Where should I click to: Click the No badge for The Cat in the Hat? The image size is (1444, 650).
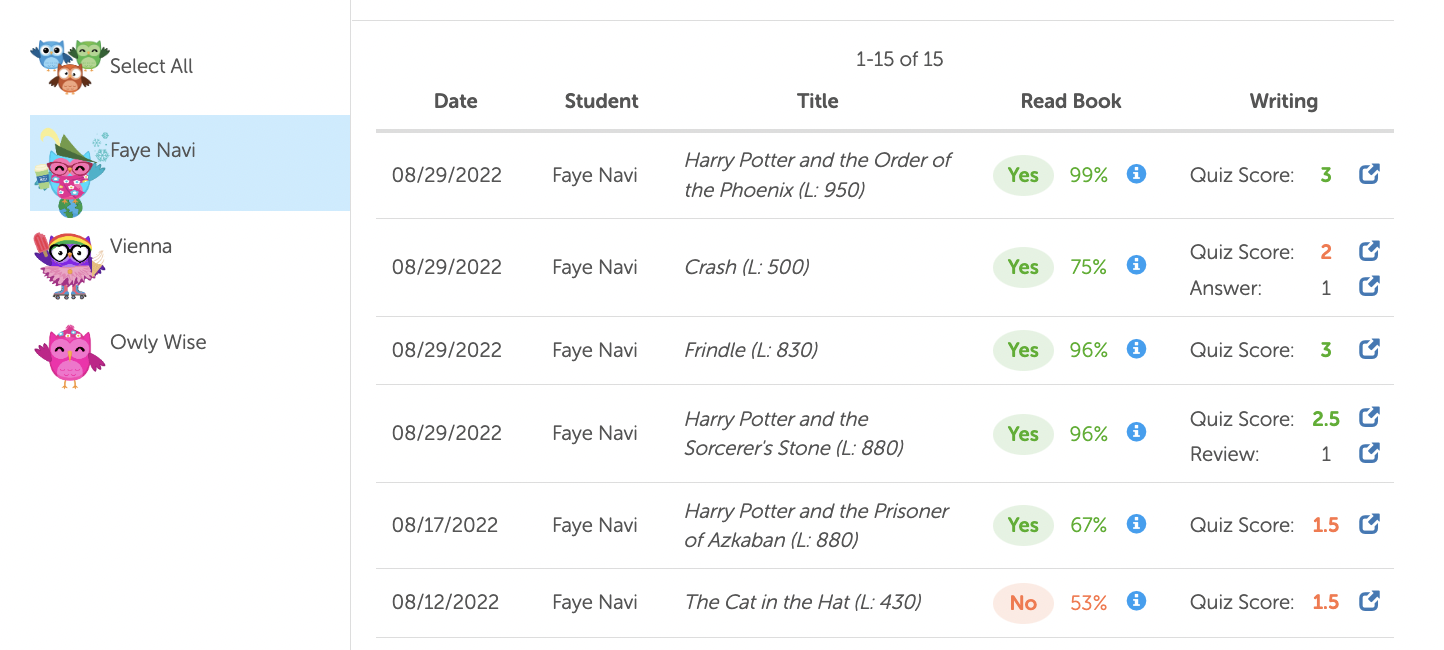[1023, 603]
